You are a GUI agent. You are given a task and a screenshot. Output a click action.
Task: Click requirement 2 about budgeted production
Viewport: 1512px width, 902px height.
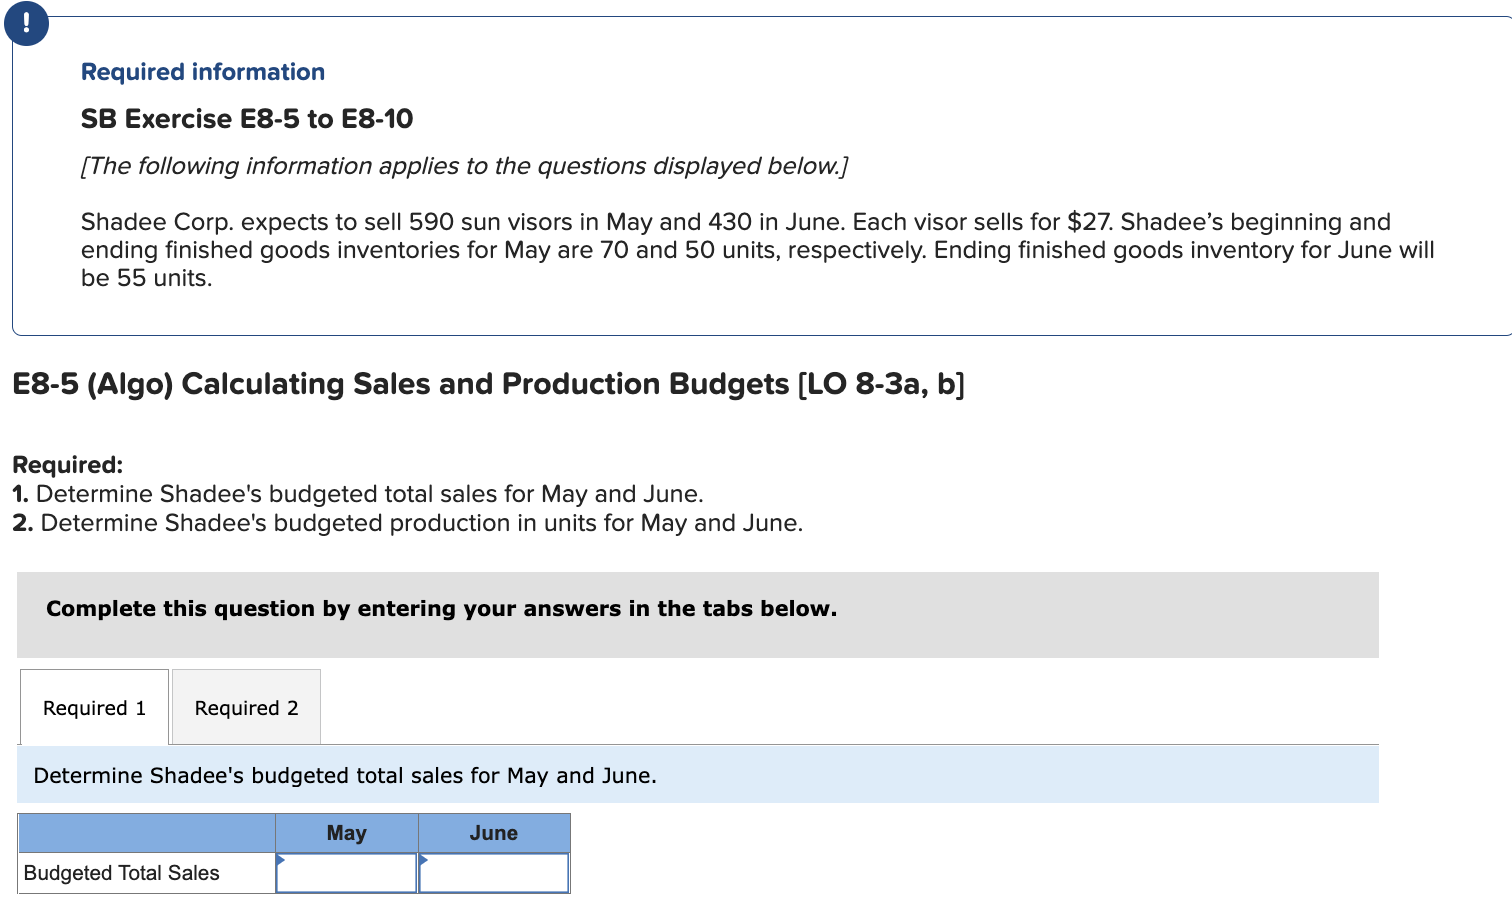click(408, 523)
